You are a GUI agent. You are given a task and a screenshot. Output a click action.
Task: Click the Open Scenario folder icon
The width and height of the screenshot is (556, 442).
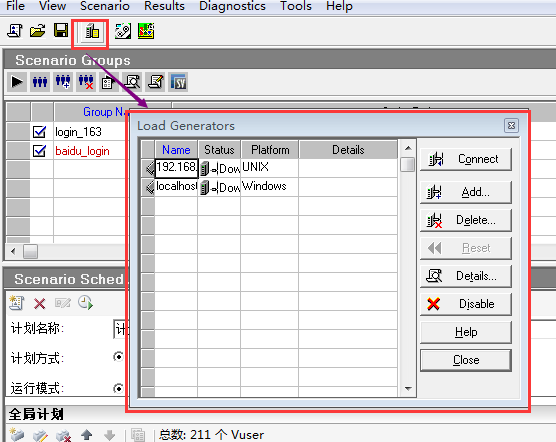[x=38, y=31]
